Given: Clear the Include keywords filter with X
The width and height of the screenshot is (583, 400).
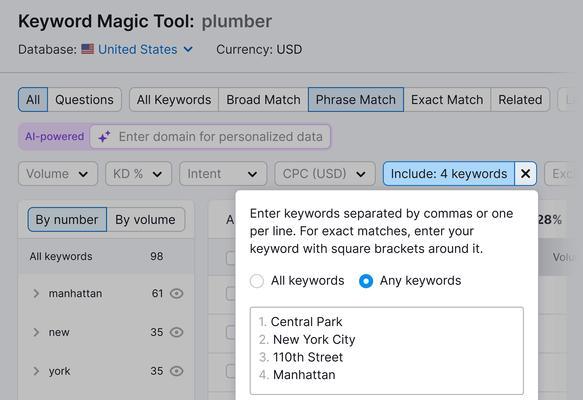Looking at the screenshot, I should pyautogui.click(x=525, y=174).
